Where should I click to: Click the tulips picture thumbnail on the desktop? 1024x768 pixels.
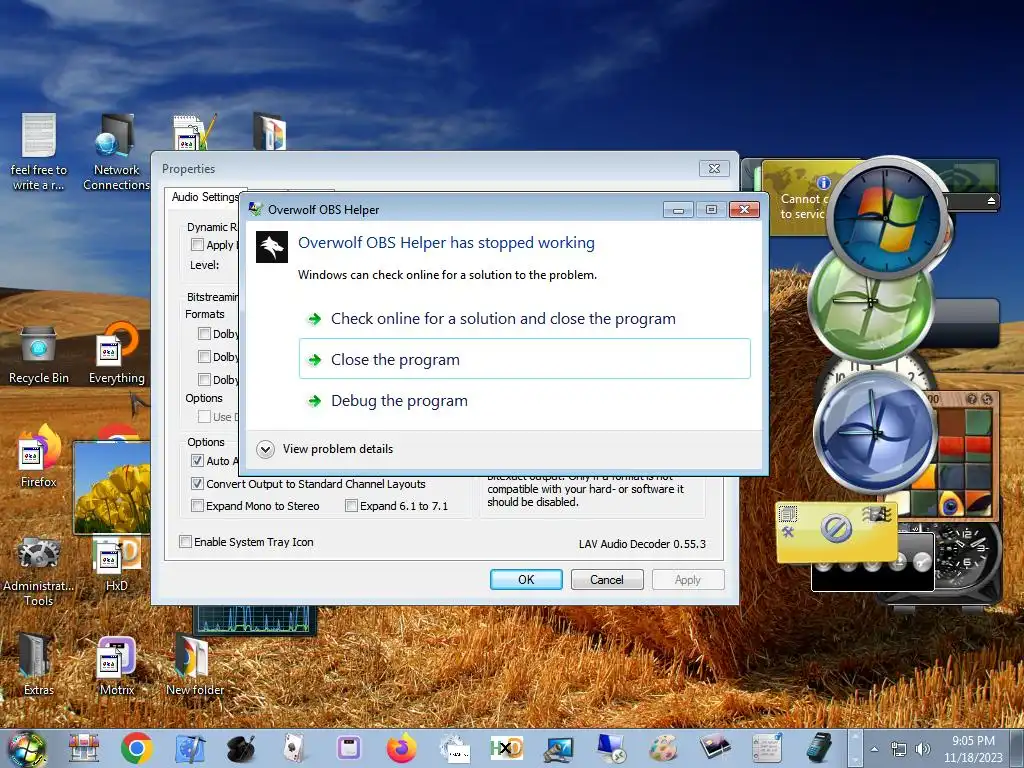(x=112, y=487)
